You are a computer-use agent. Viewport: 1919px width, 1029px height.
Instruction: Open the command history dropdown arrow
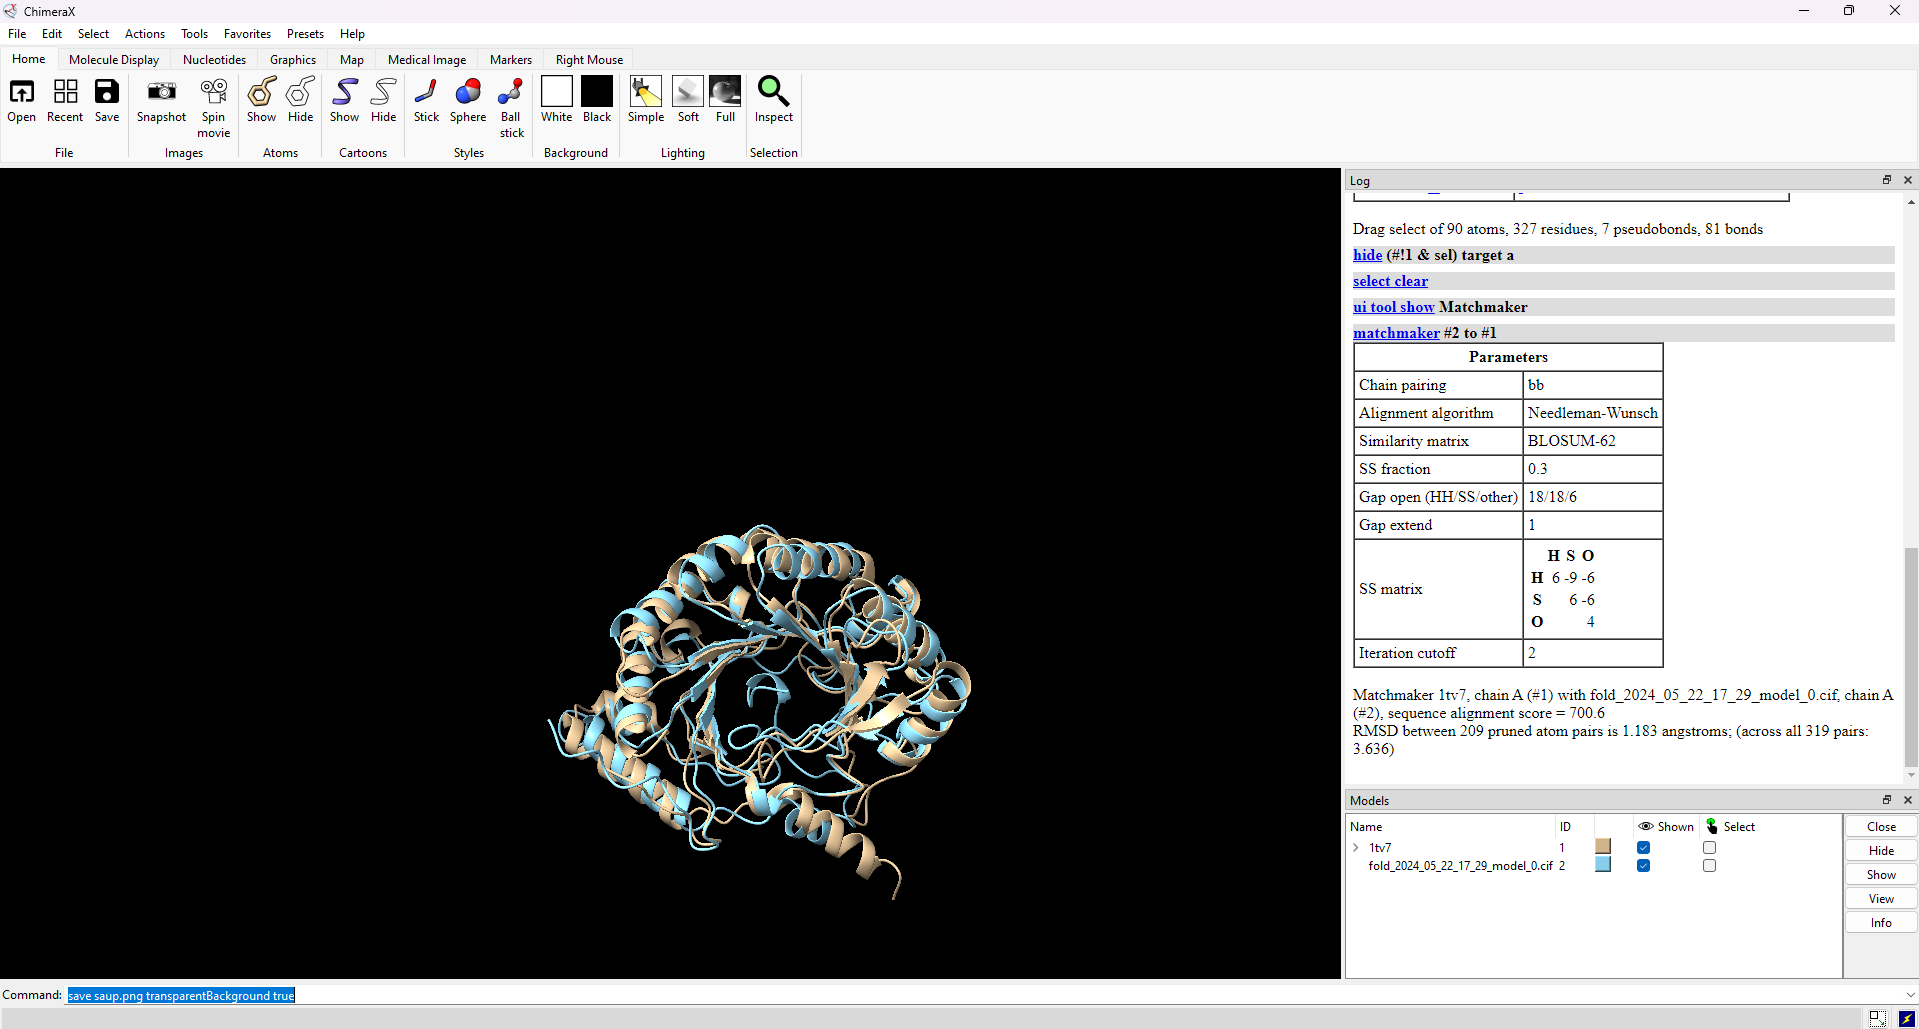[x=1910, y=996]
